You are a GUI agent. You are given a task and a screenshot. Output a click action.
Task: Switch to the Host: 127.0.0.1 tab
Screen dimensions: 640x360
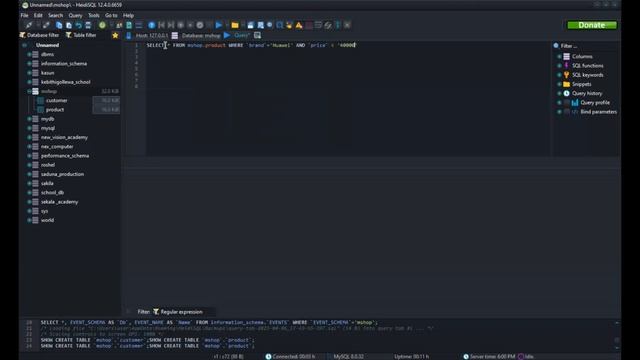(x=147, y=36)
